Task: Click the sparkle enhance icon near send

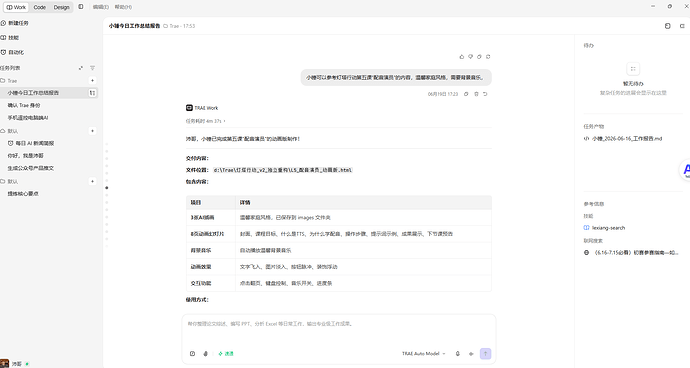Action: [471, 354]
